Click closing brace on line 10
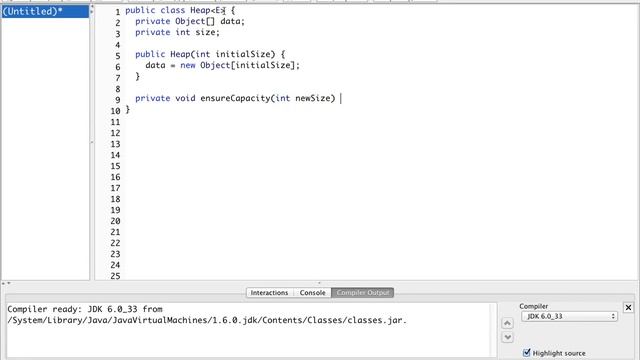Viewport: 640px width, 360px height. click(128, 109)
